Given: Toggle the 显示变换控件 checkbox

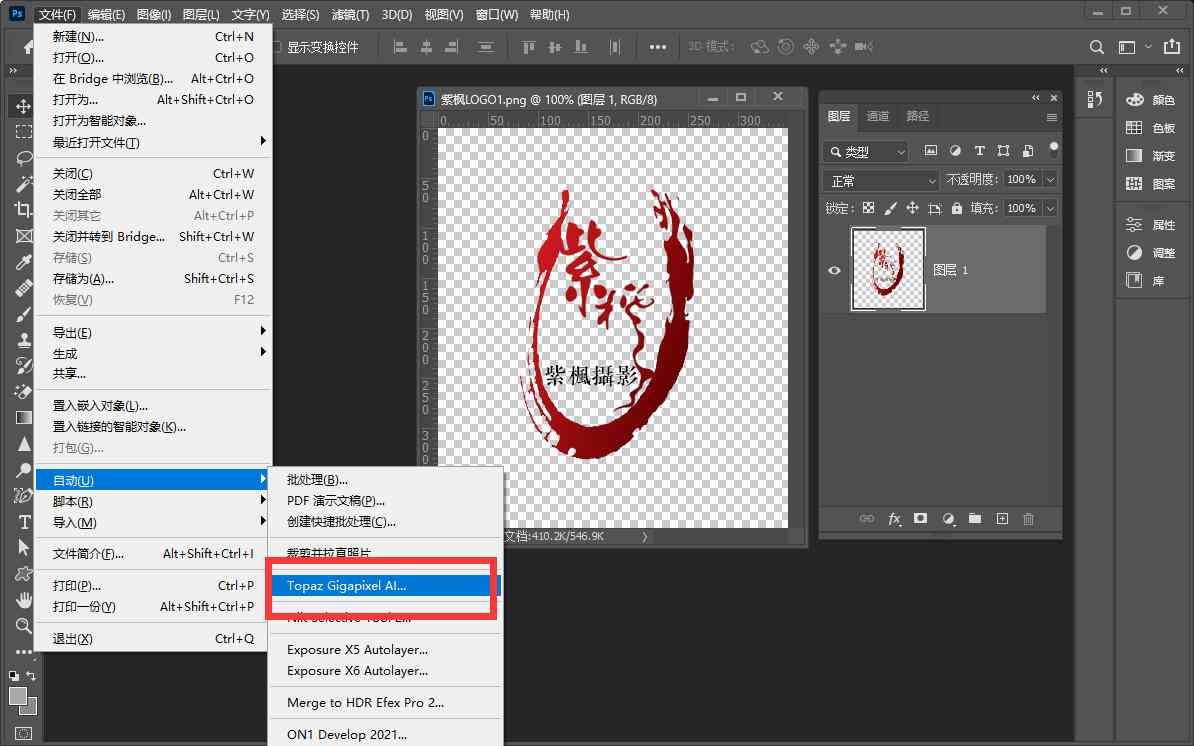Looking at the screenshot, I should [278, 47].
